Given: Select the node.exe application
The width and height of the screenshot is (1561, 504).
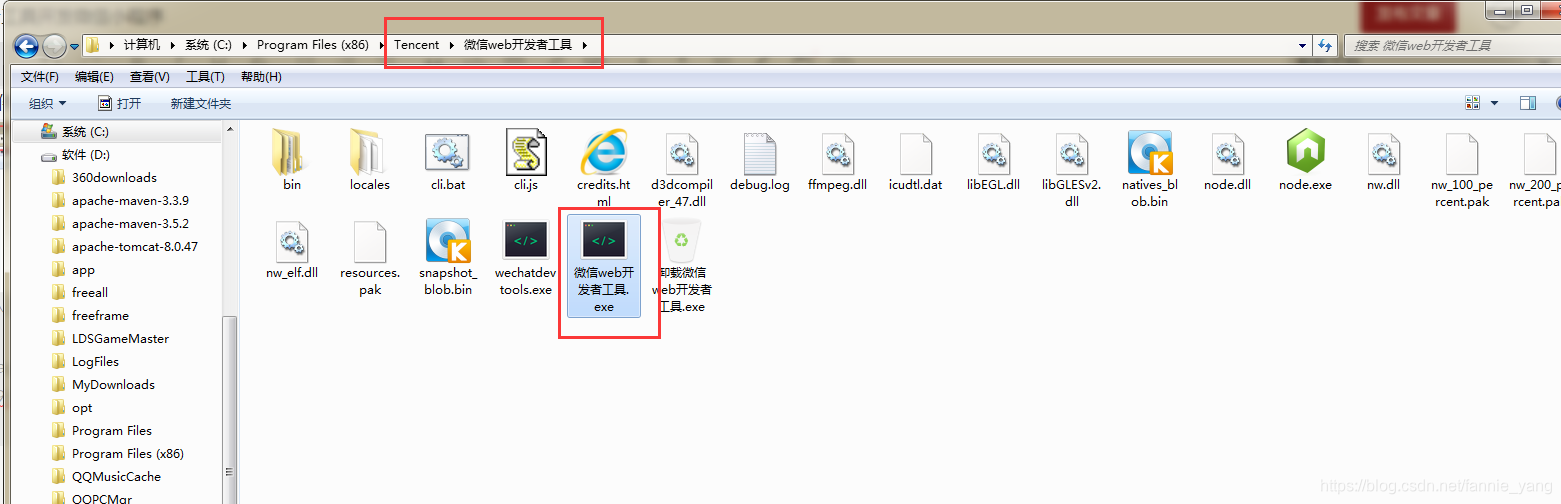Looking at the screenshot, I should point(1305,159).
